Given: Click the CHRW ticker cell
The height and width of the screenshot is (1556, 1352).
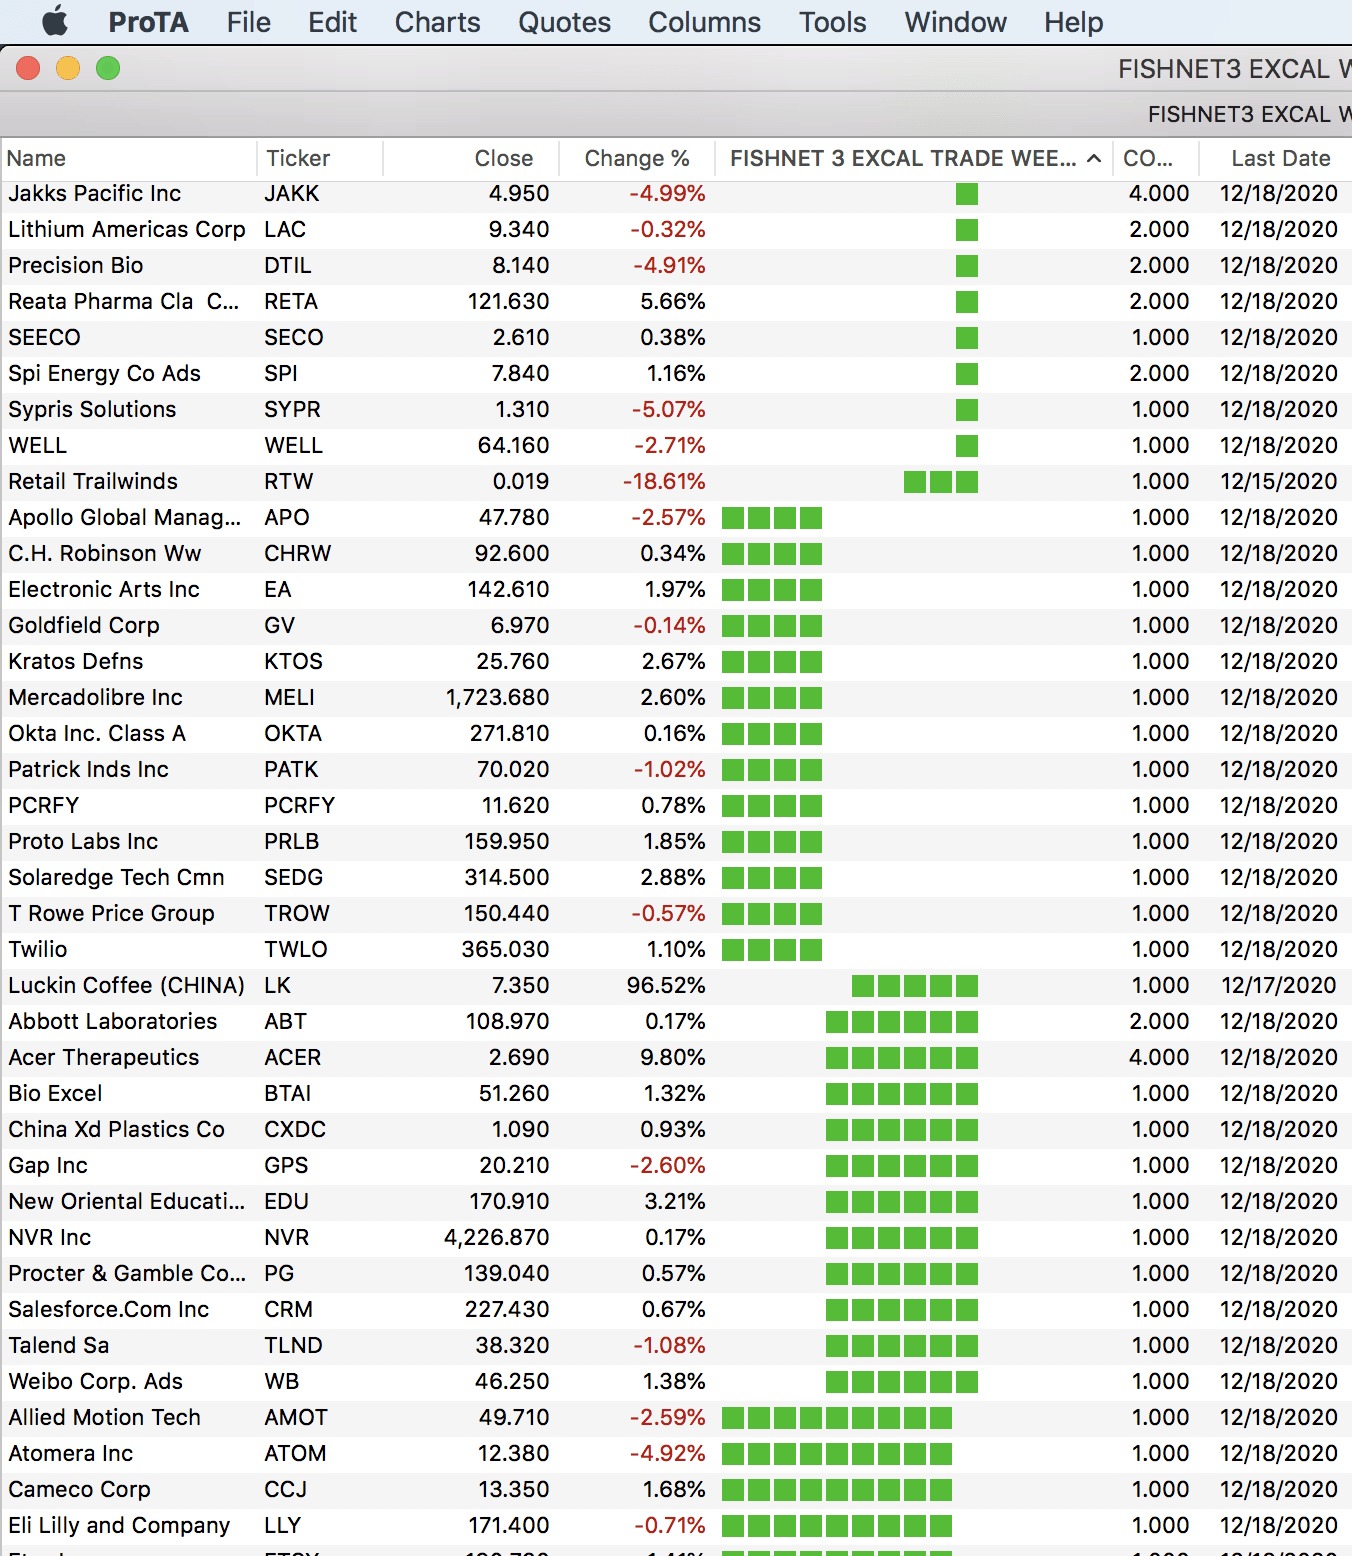Looking at the screenshot, I should [x=298, y=554].
